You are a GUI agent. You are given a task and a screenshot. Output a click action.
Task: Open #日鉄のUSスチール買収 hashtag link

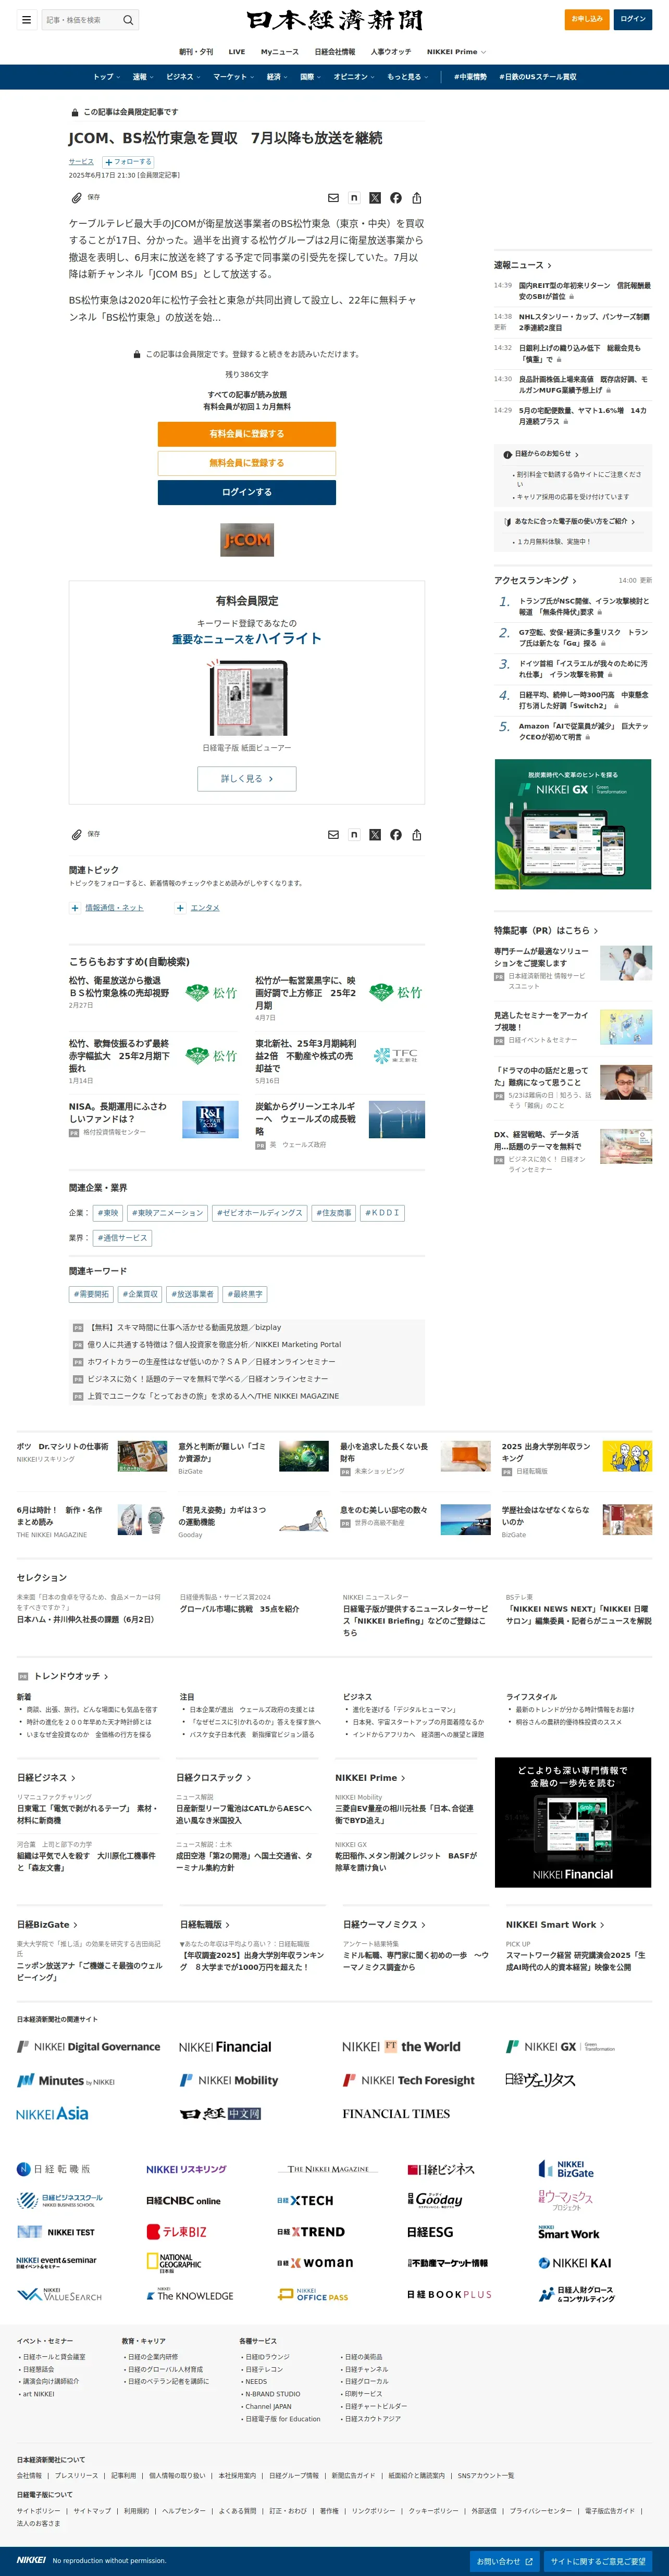click(538, 77)
